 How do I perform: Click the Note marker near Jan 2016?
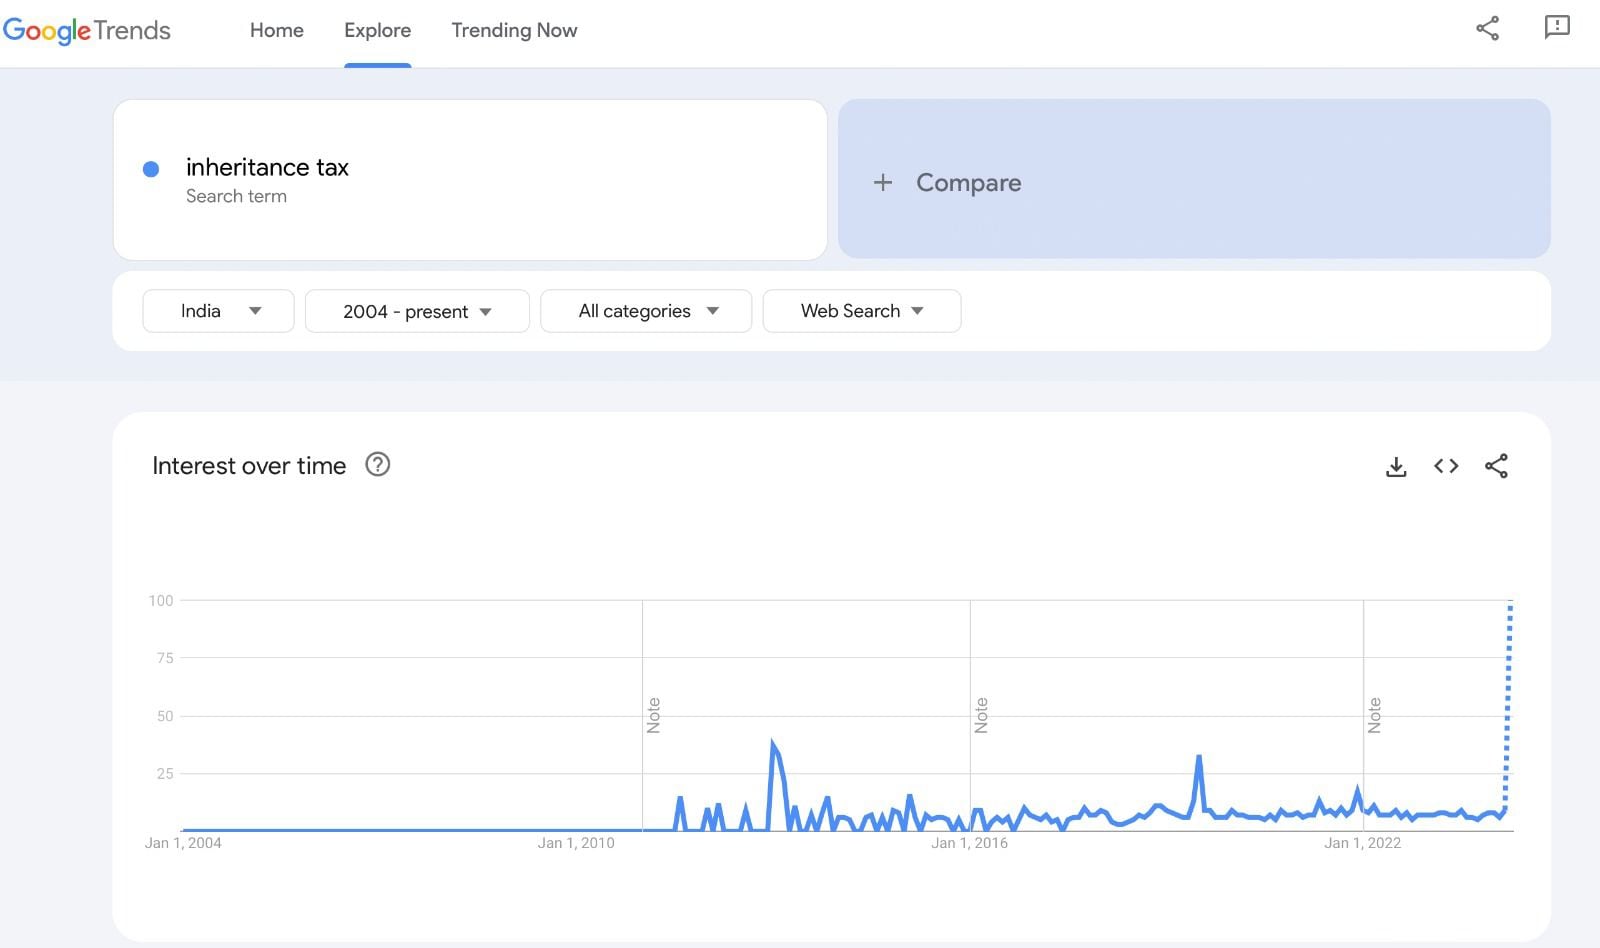981,715
